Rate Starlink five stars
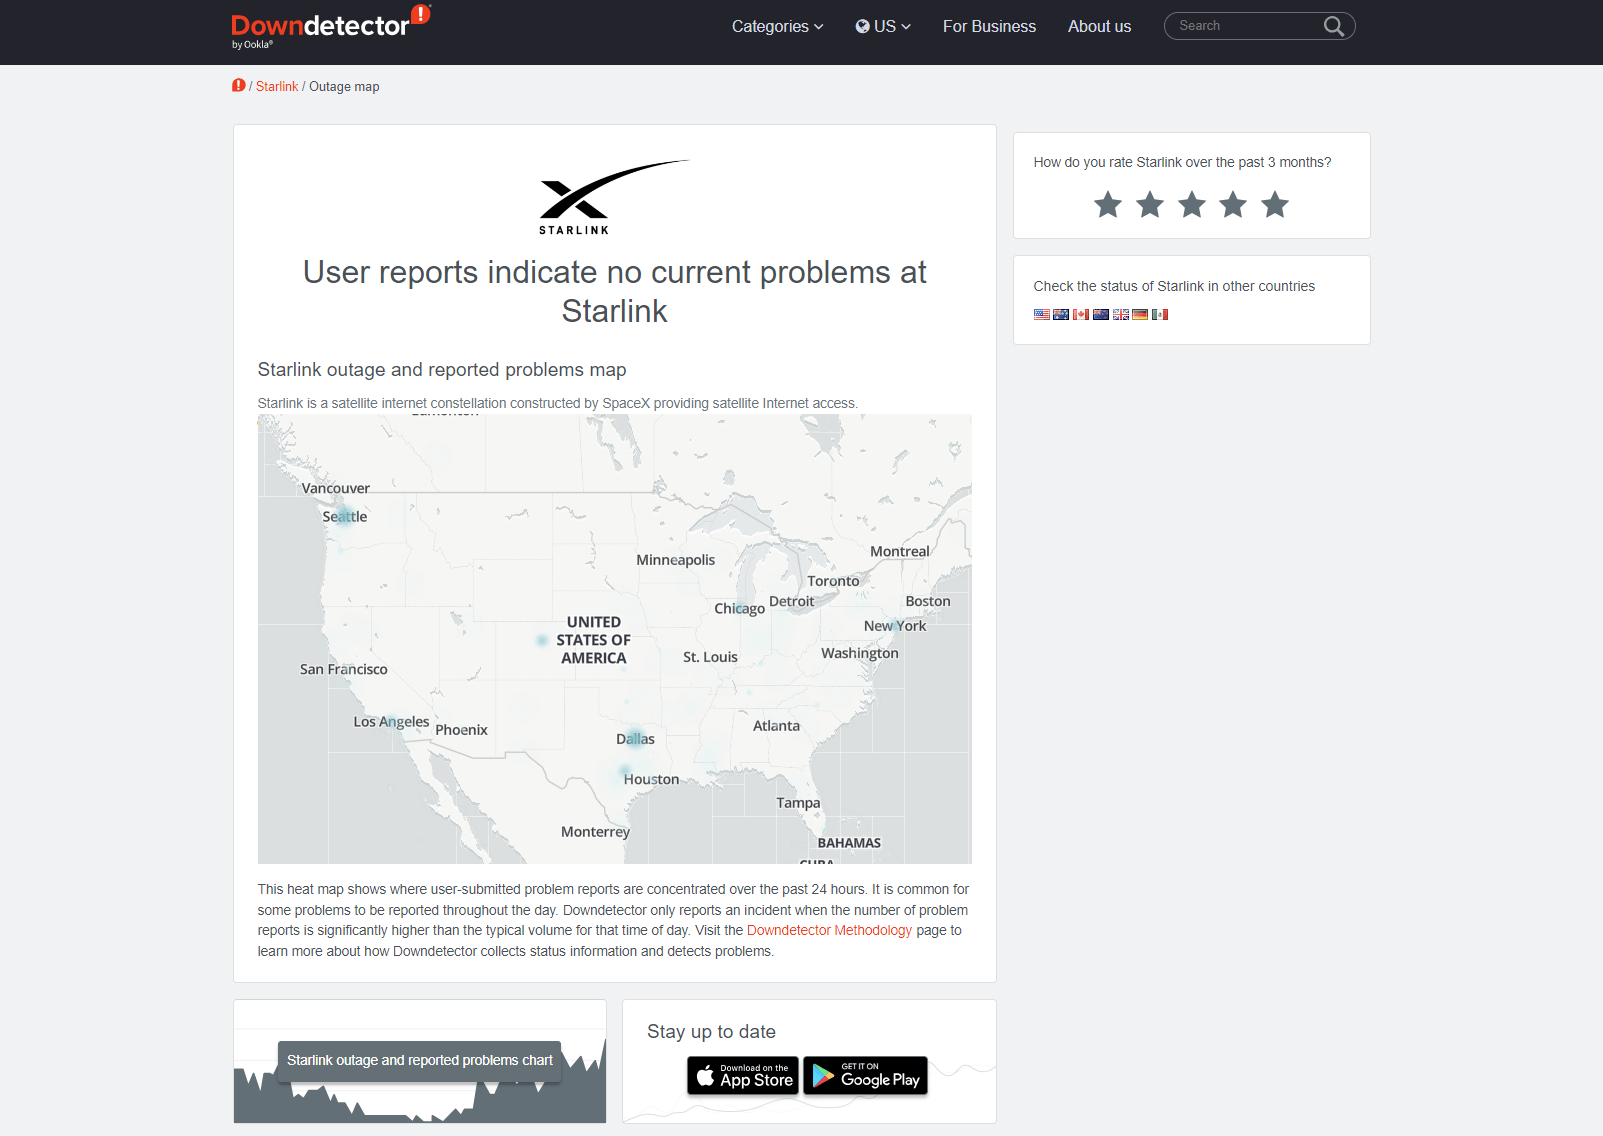Viewport: 1603px width, 1136px height. tap(1275, 205)
